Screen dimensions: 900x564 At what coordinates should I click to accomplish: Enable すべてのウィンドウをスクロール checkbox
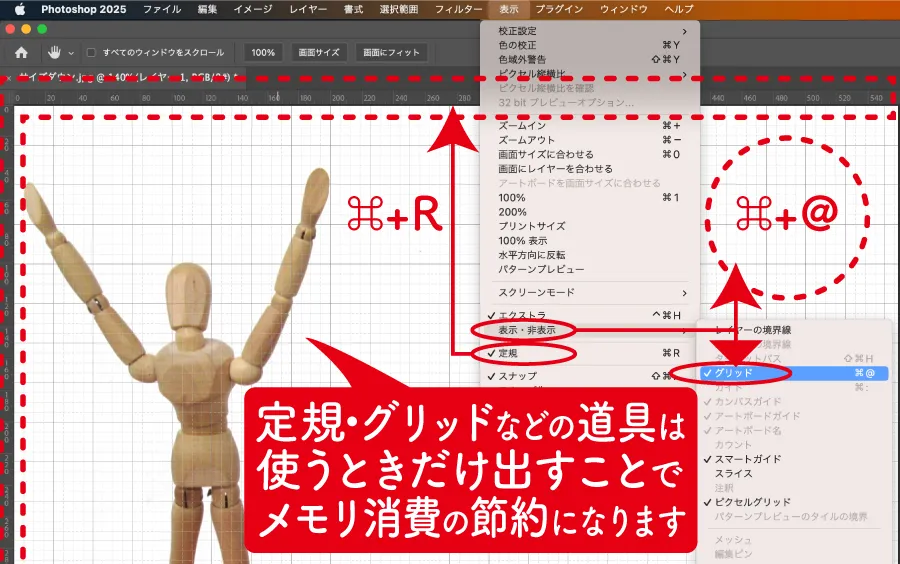91,52
